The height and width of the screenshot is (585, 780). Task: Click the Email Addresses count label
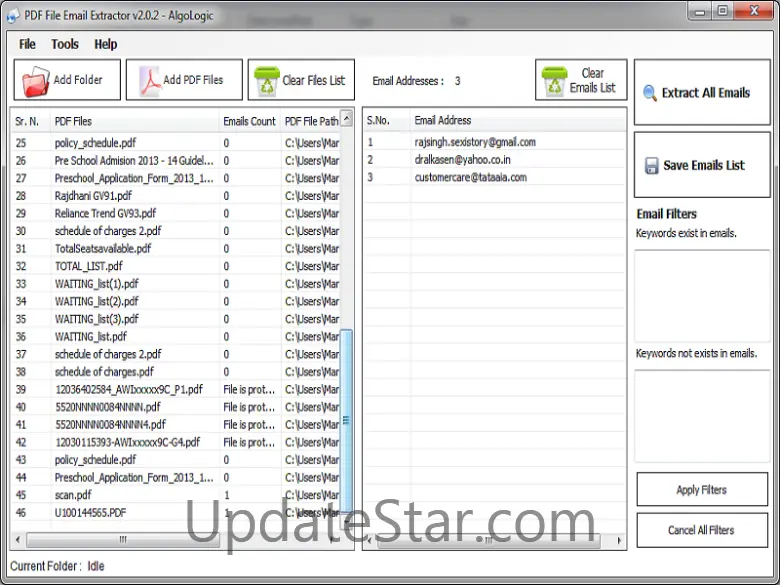pyautogui.click(x=416, y=81)
